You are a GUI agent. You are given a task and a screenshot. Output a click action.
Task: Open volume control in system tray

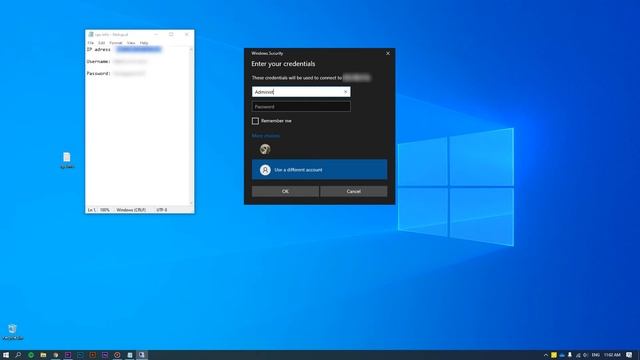coord(585,355)
